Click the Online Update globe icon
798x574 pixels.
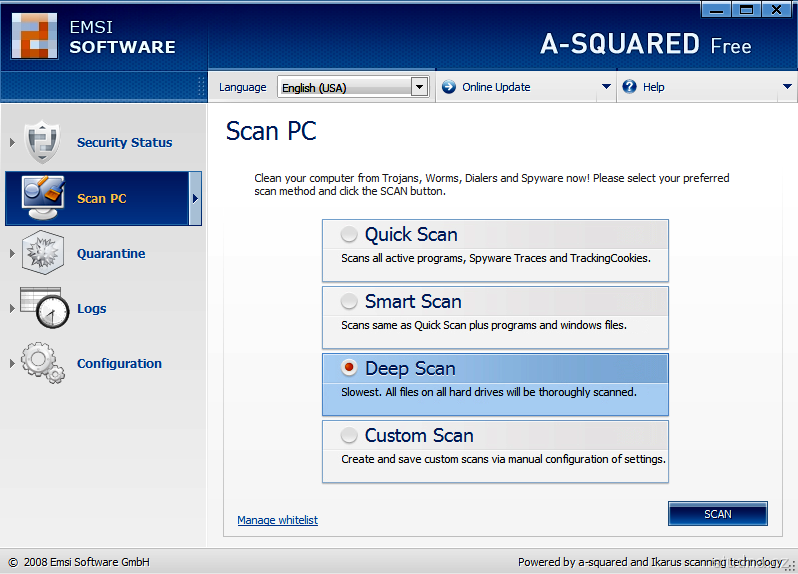[x=447, y=87]
